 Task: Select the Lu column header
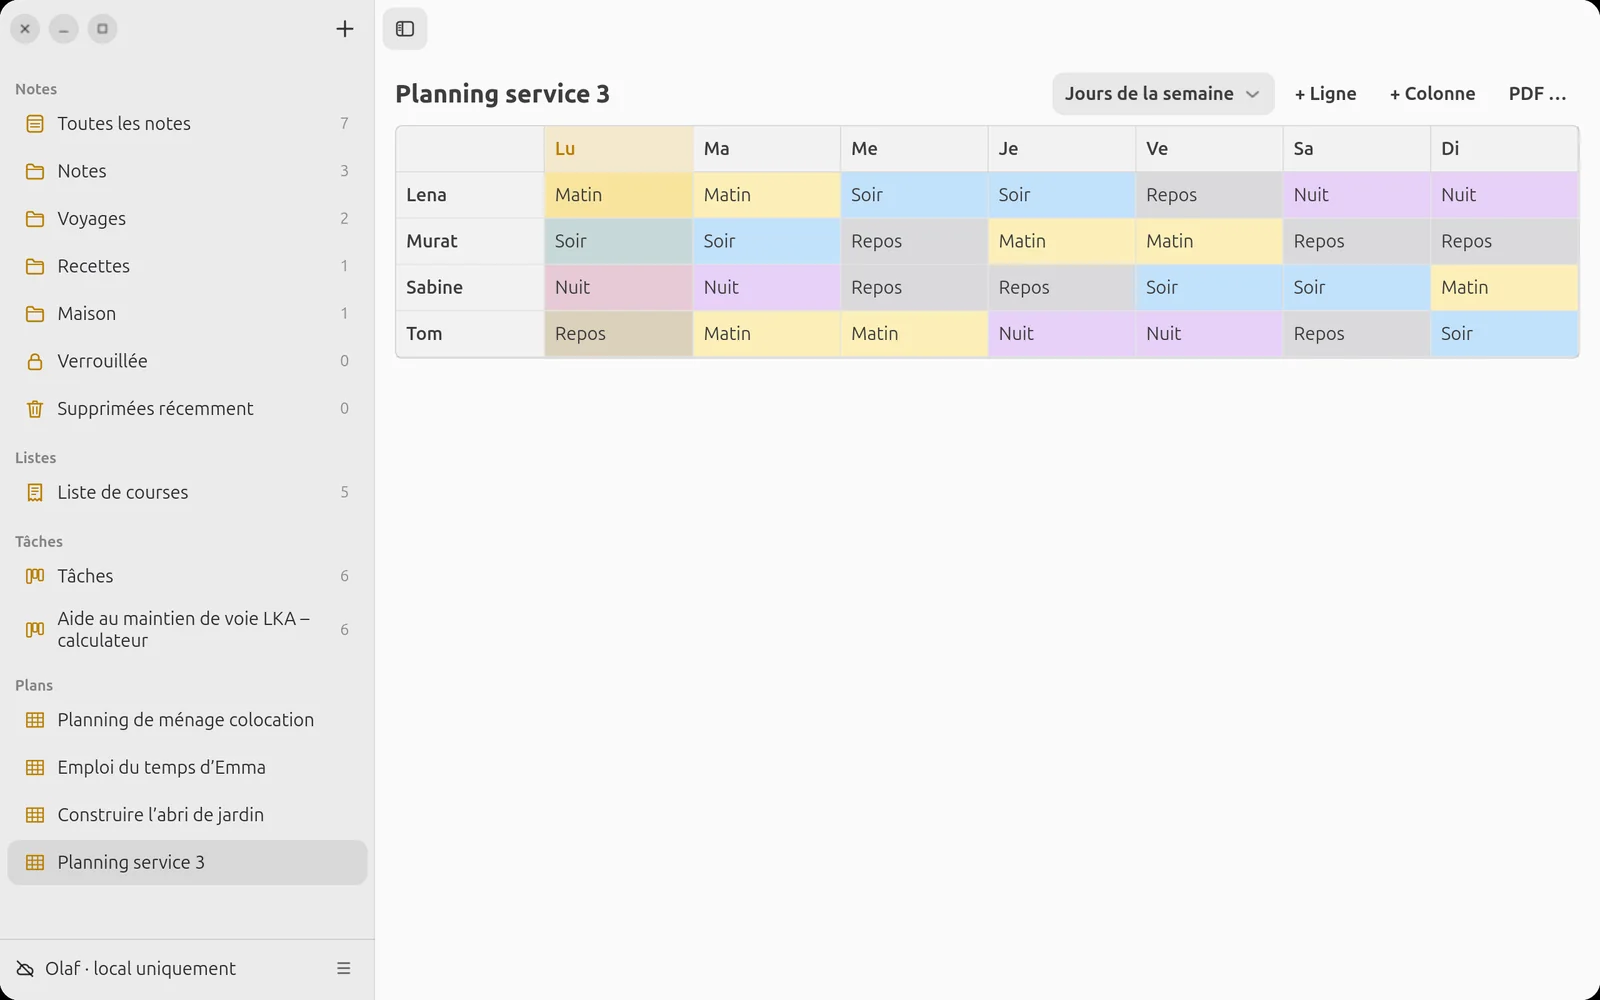tap(619, 149)
